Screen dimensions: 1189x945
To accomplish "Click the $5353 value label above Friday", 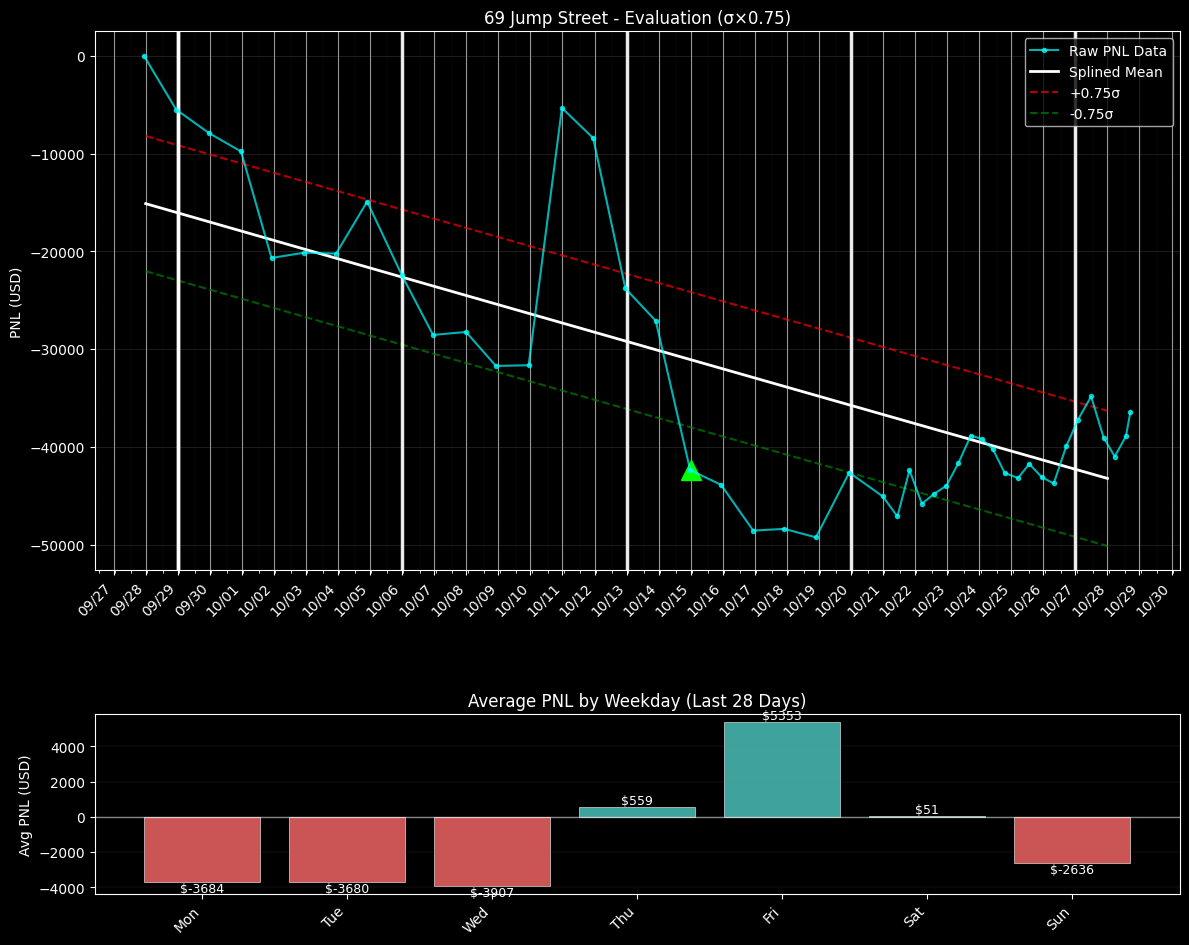I will pyautogui.click(x=782, y=716).
